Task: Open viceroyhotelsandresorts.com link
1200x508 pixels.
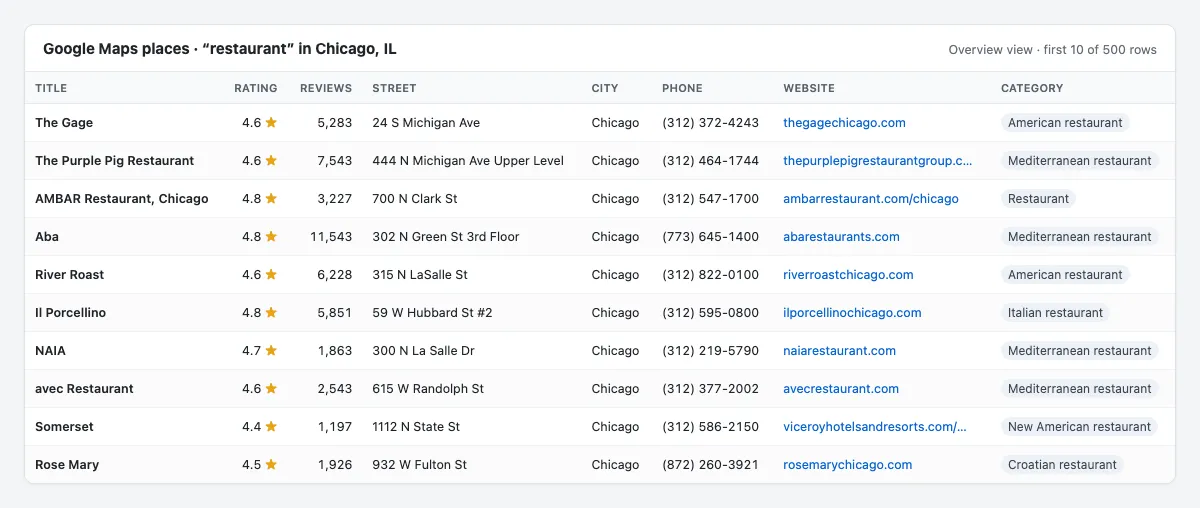Action: click(875, 427)
